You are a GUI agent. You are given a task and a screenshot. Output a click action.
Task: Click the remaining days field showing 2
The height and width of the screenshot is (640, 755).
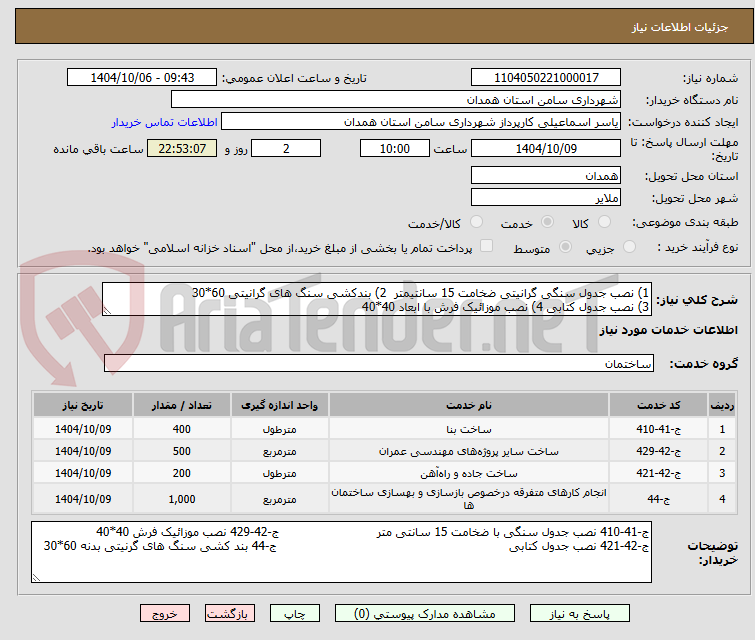click(286, 148)
